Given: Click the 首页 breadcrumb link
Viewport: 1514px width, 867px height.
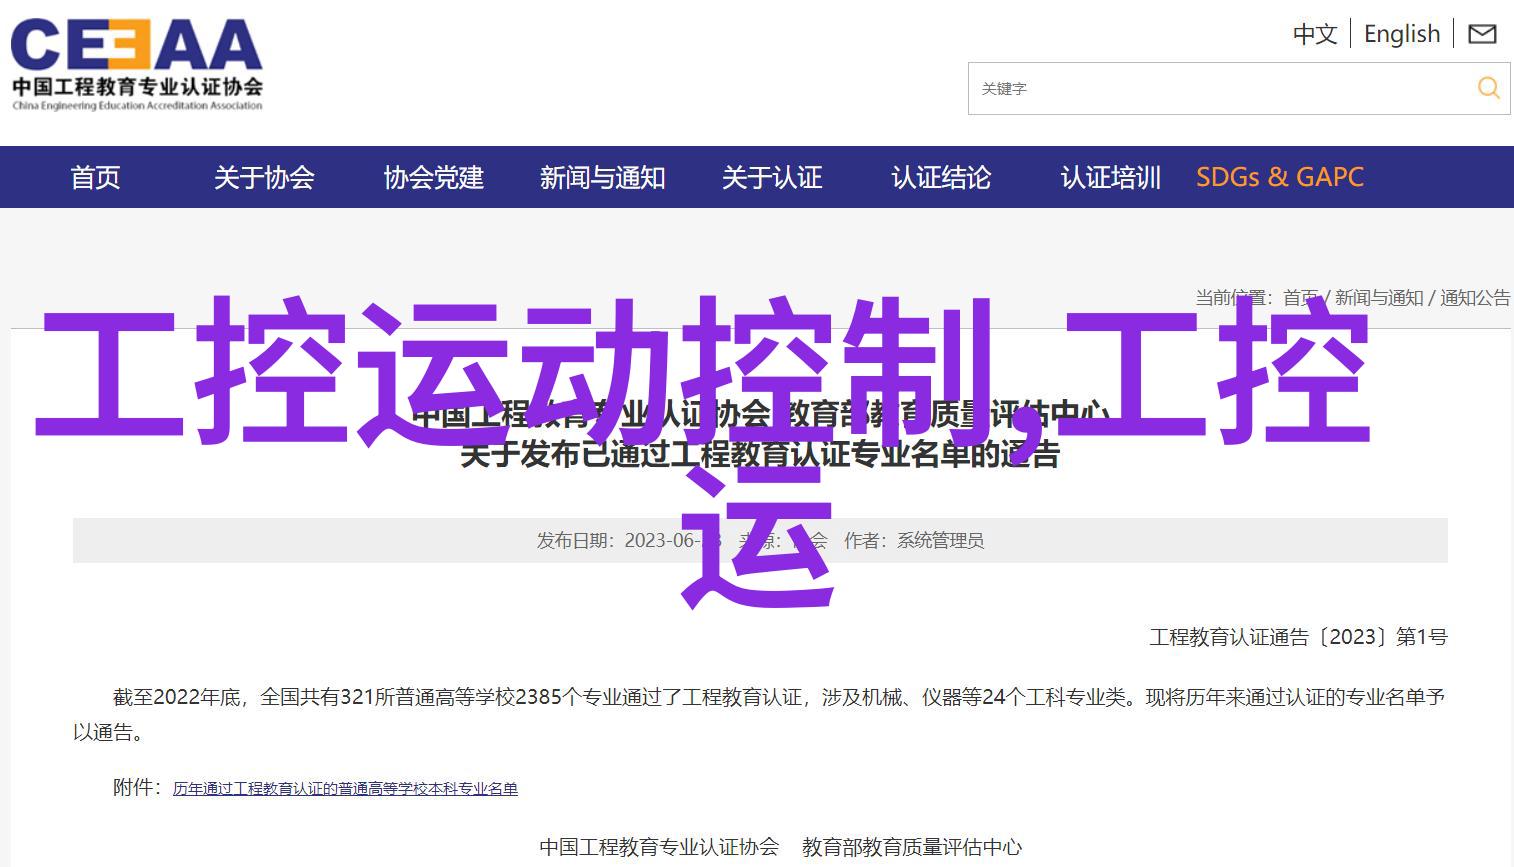Looking at the screenshot, I should coord(1300,298).
